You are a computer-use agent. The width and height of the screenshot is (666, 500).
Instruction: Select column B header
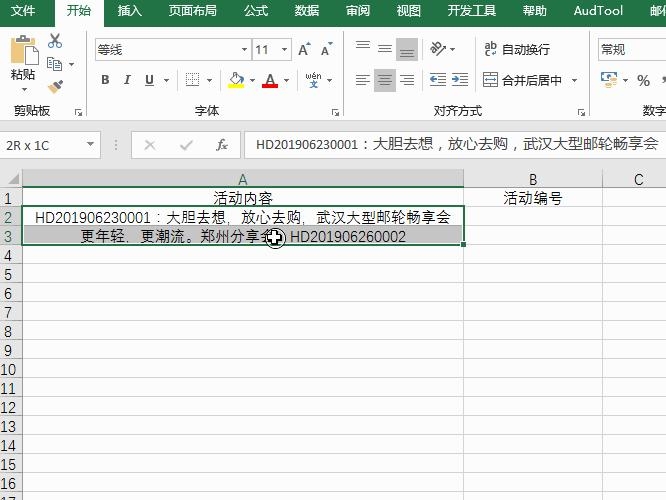click(x=533, y=179)
